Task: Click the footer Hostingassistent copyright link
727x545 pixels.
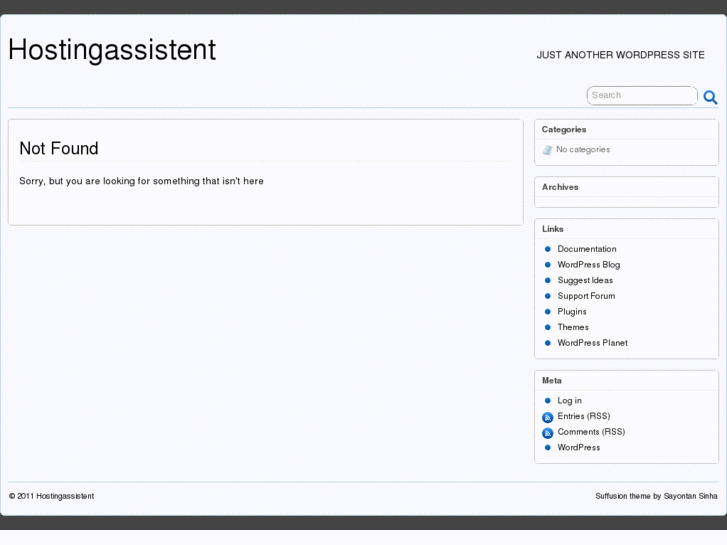Action: (65, 496)
